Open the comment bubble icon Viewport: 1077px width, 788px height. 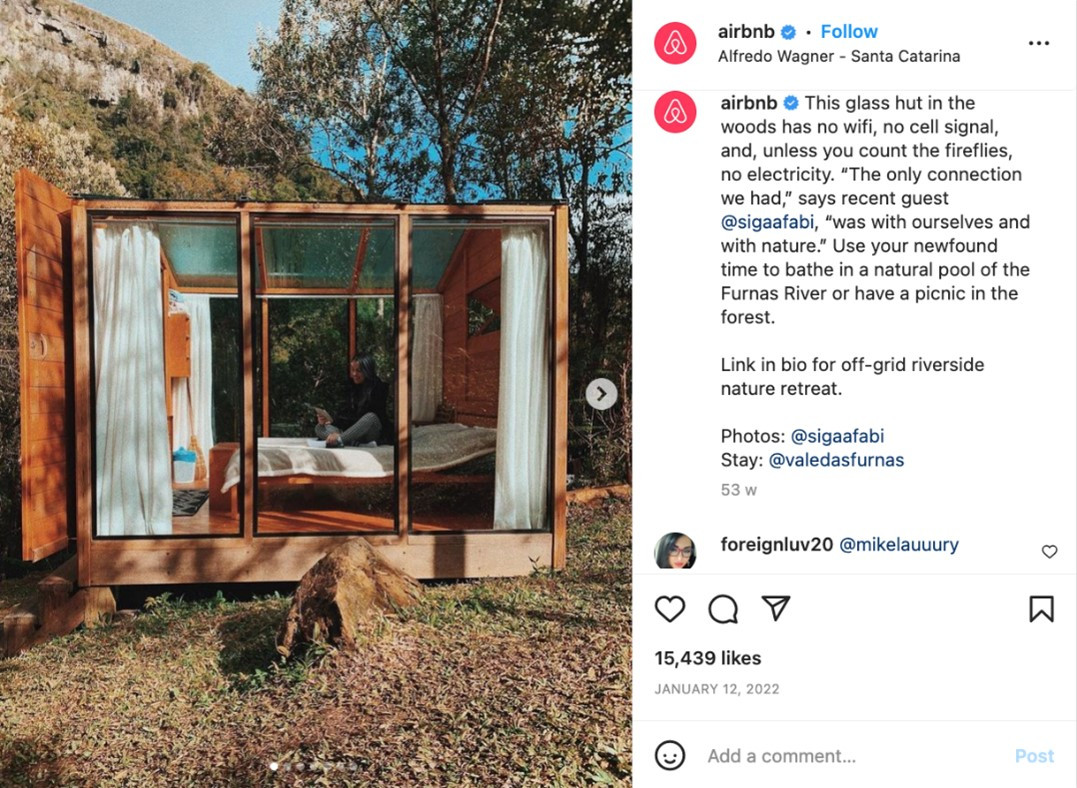(x=723, y=609)
